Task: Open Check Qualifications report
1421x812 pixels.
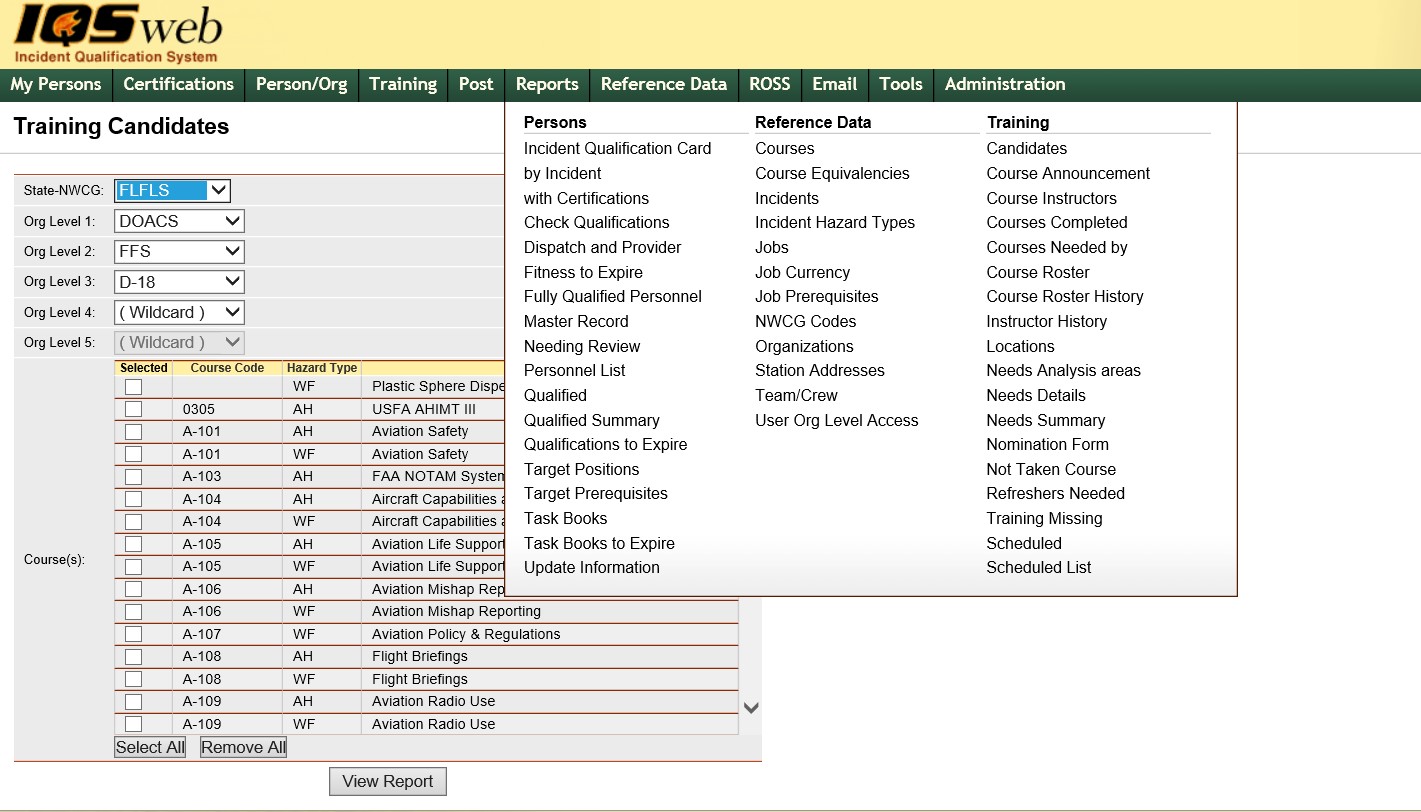Action: tap(597, 222)
